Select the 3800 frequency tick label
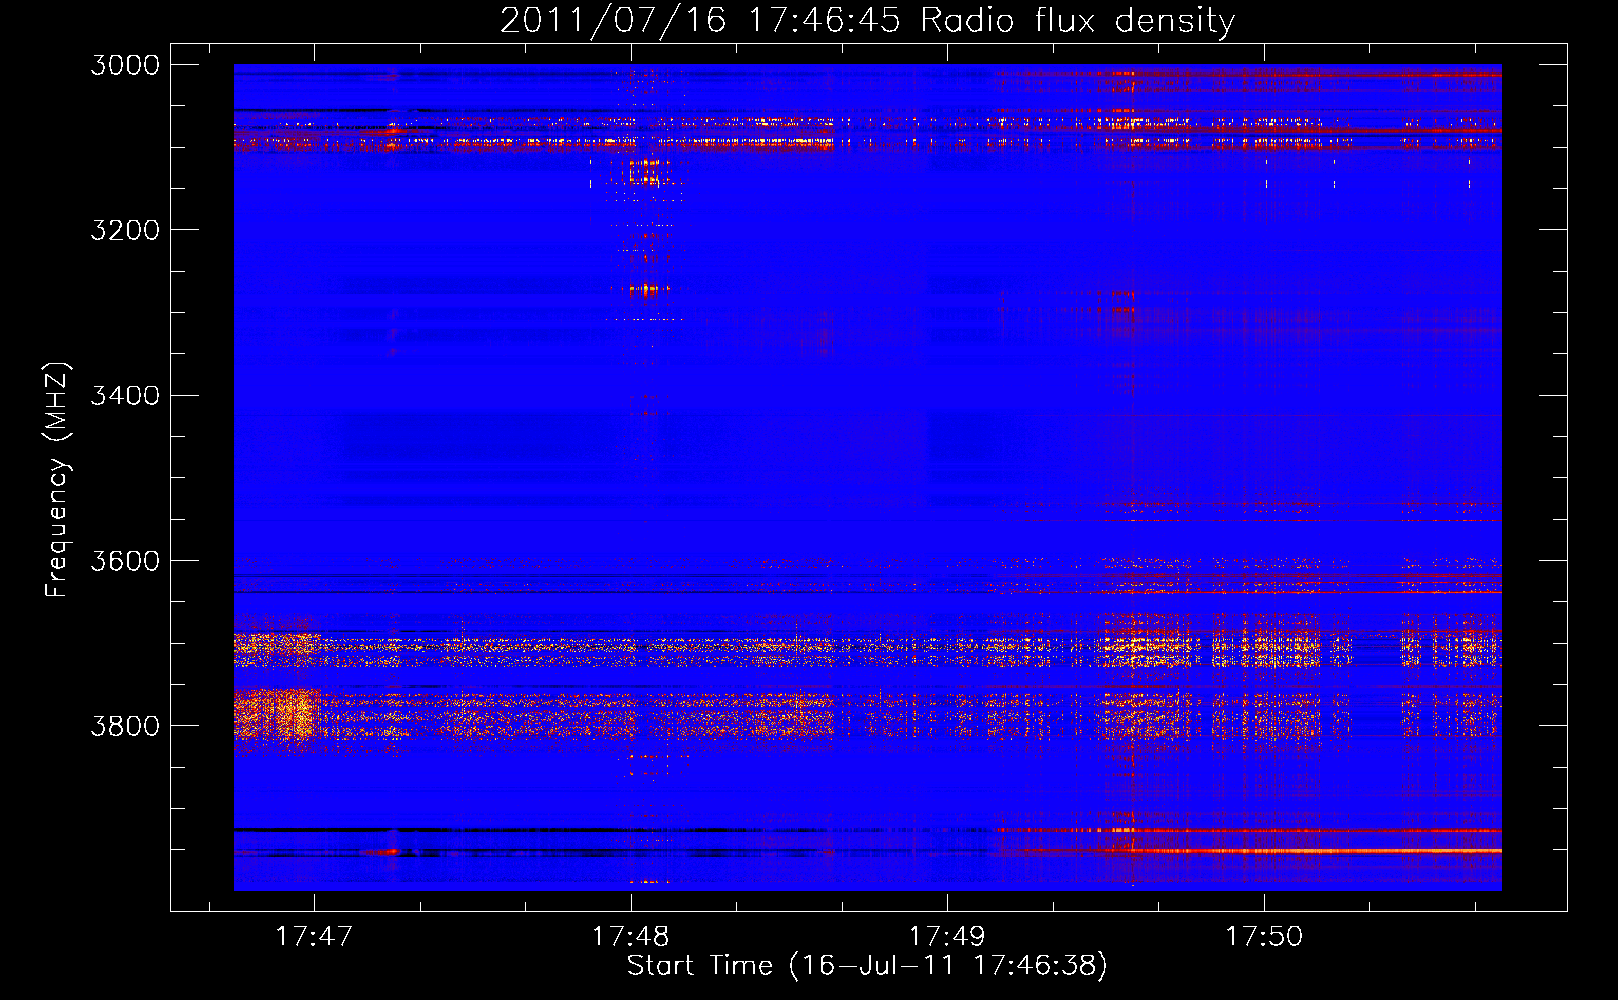 (125, 725)
